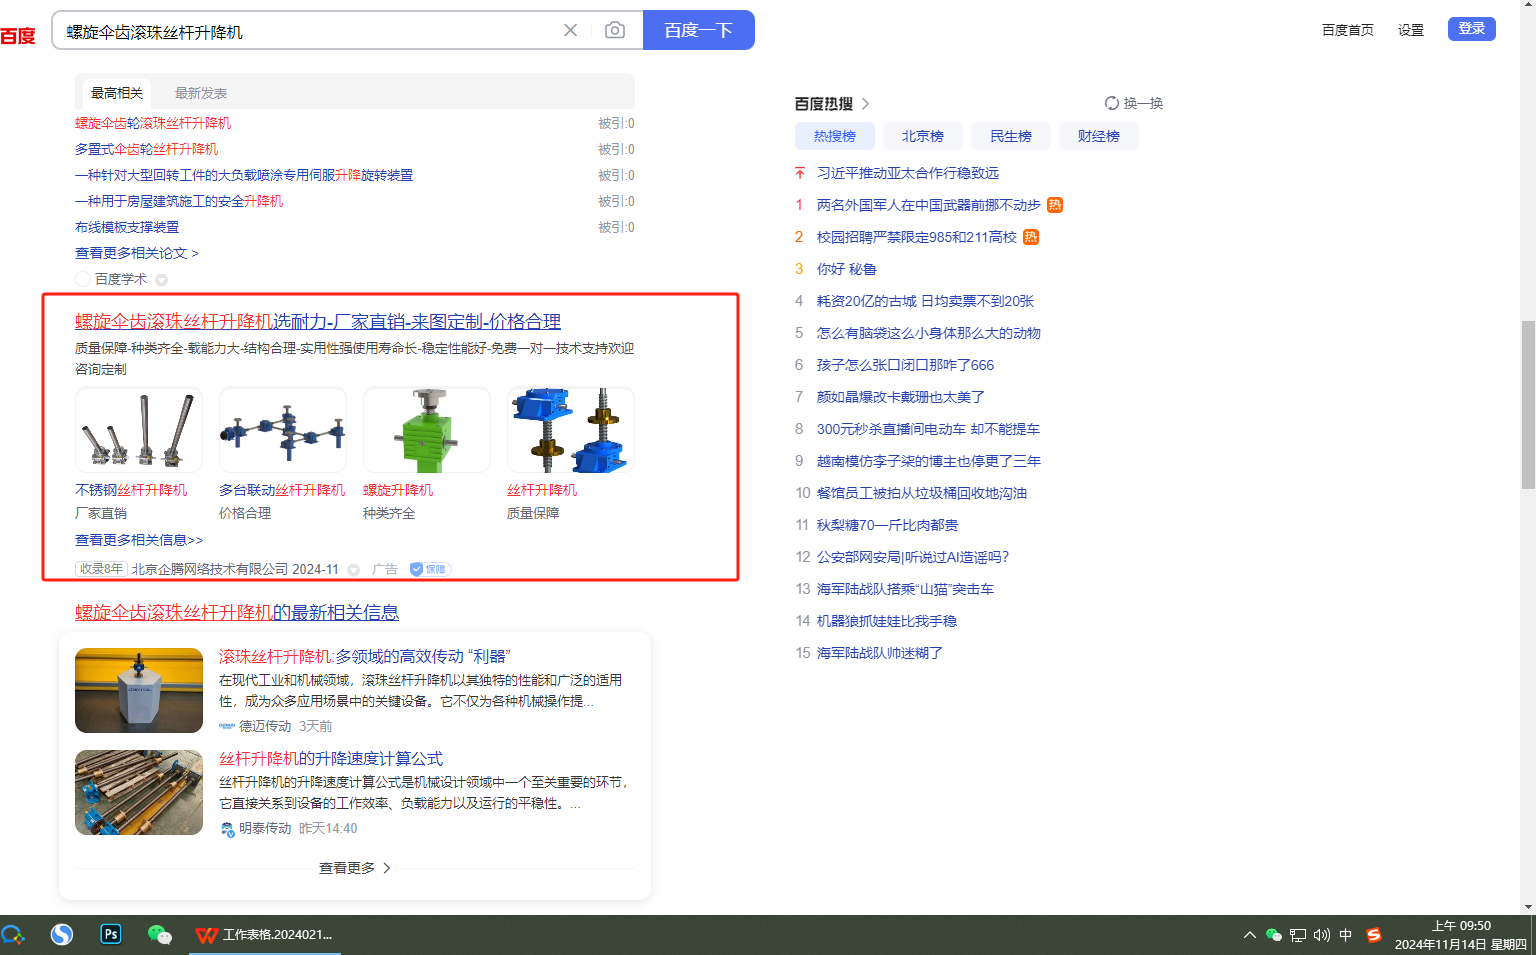1536x955 pixels.
Task: Select the 民生榜 tab
Action: coord(1011,136)
